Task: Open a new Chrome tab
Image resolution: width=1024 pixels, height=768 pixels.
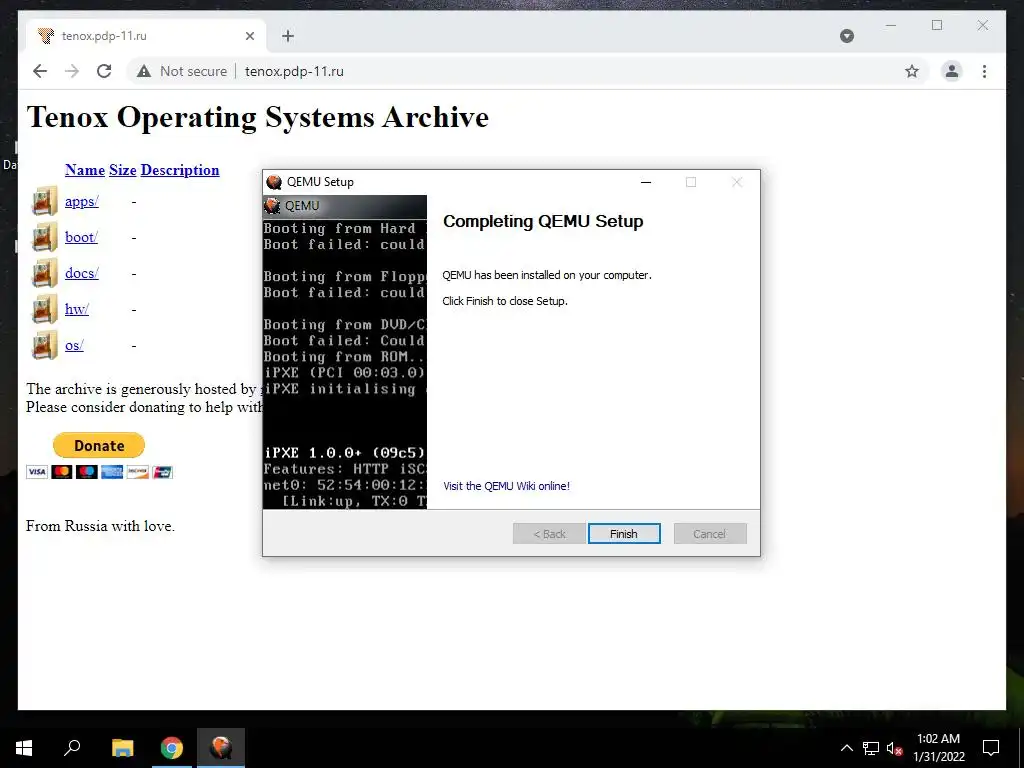Action: tap(288, 36)
